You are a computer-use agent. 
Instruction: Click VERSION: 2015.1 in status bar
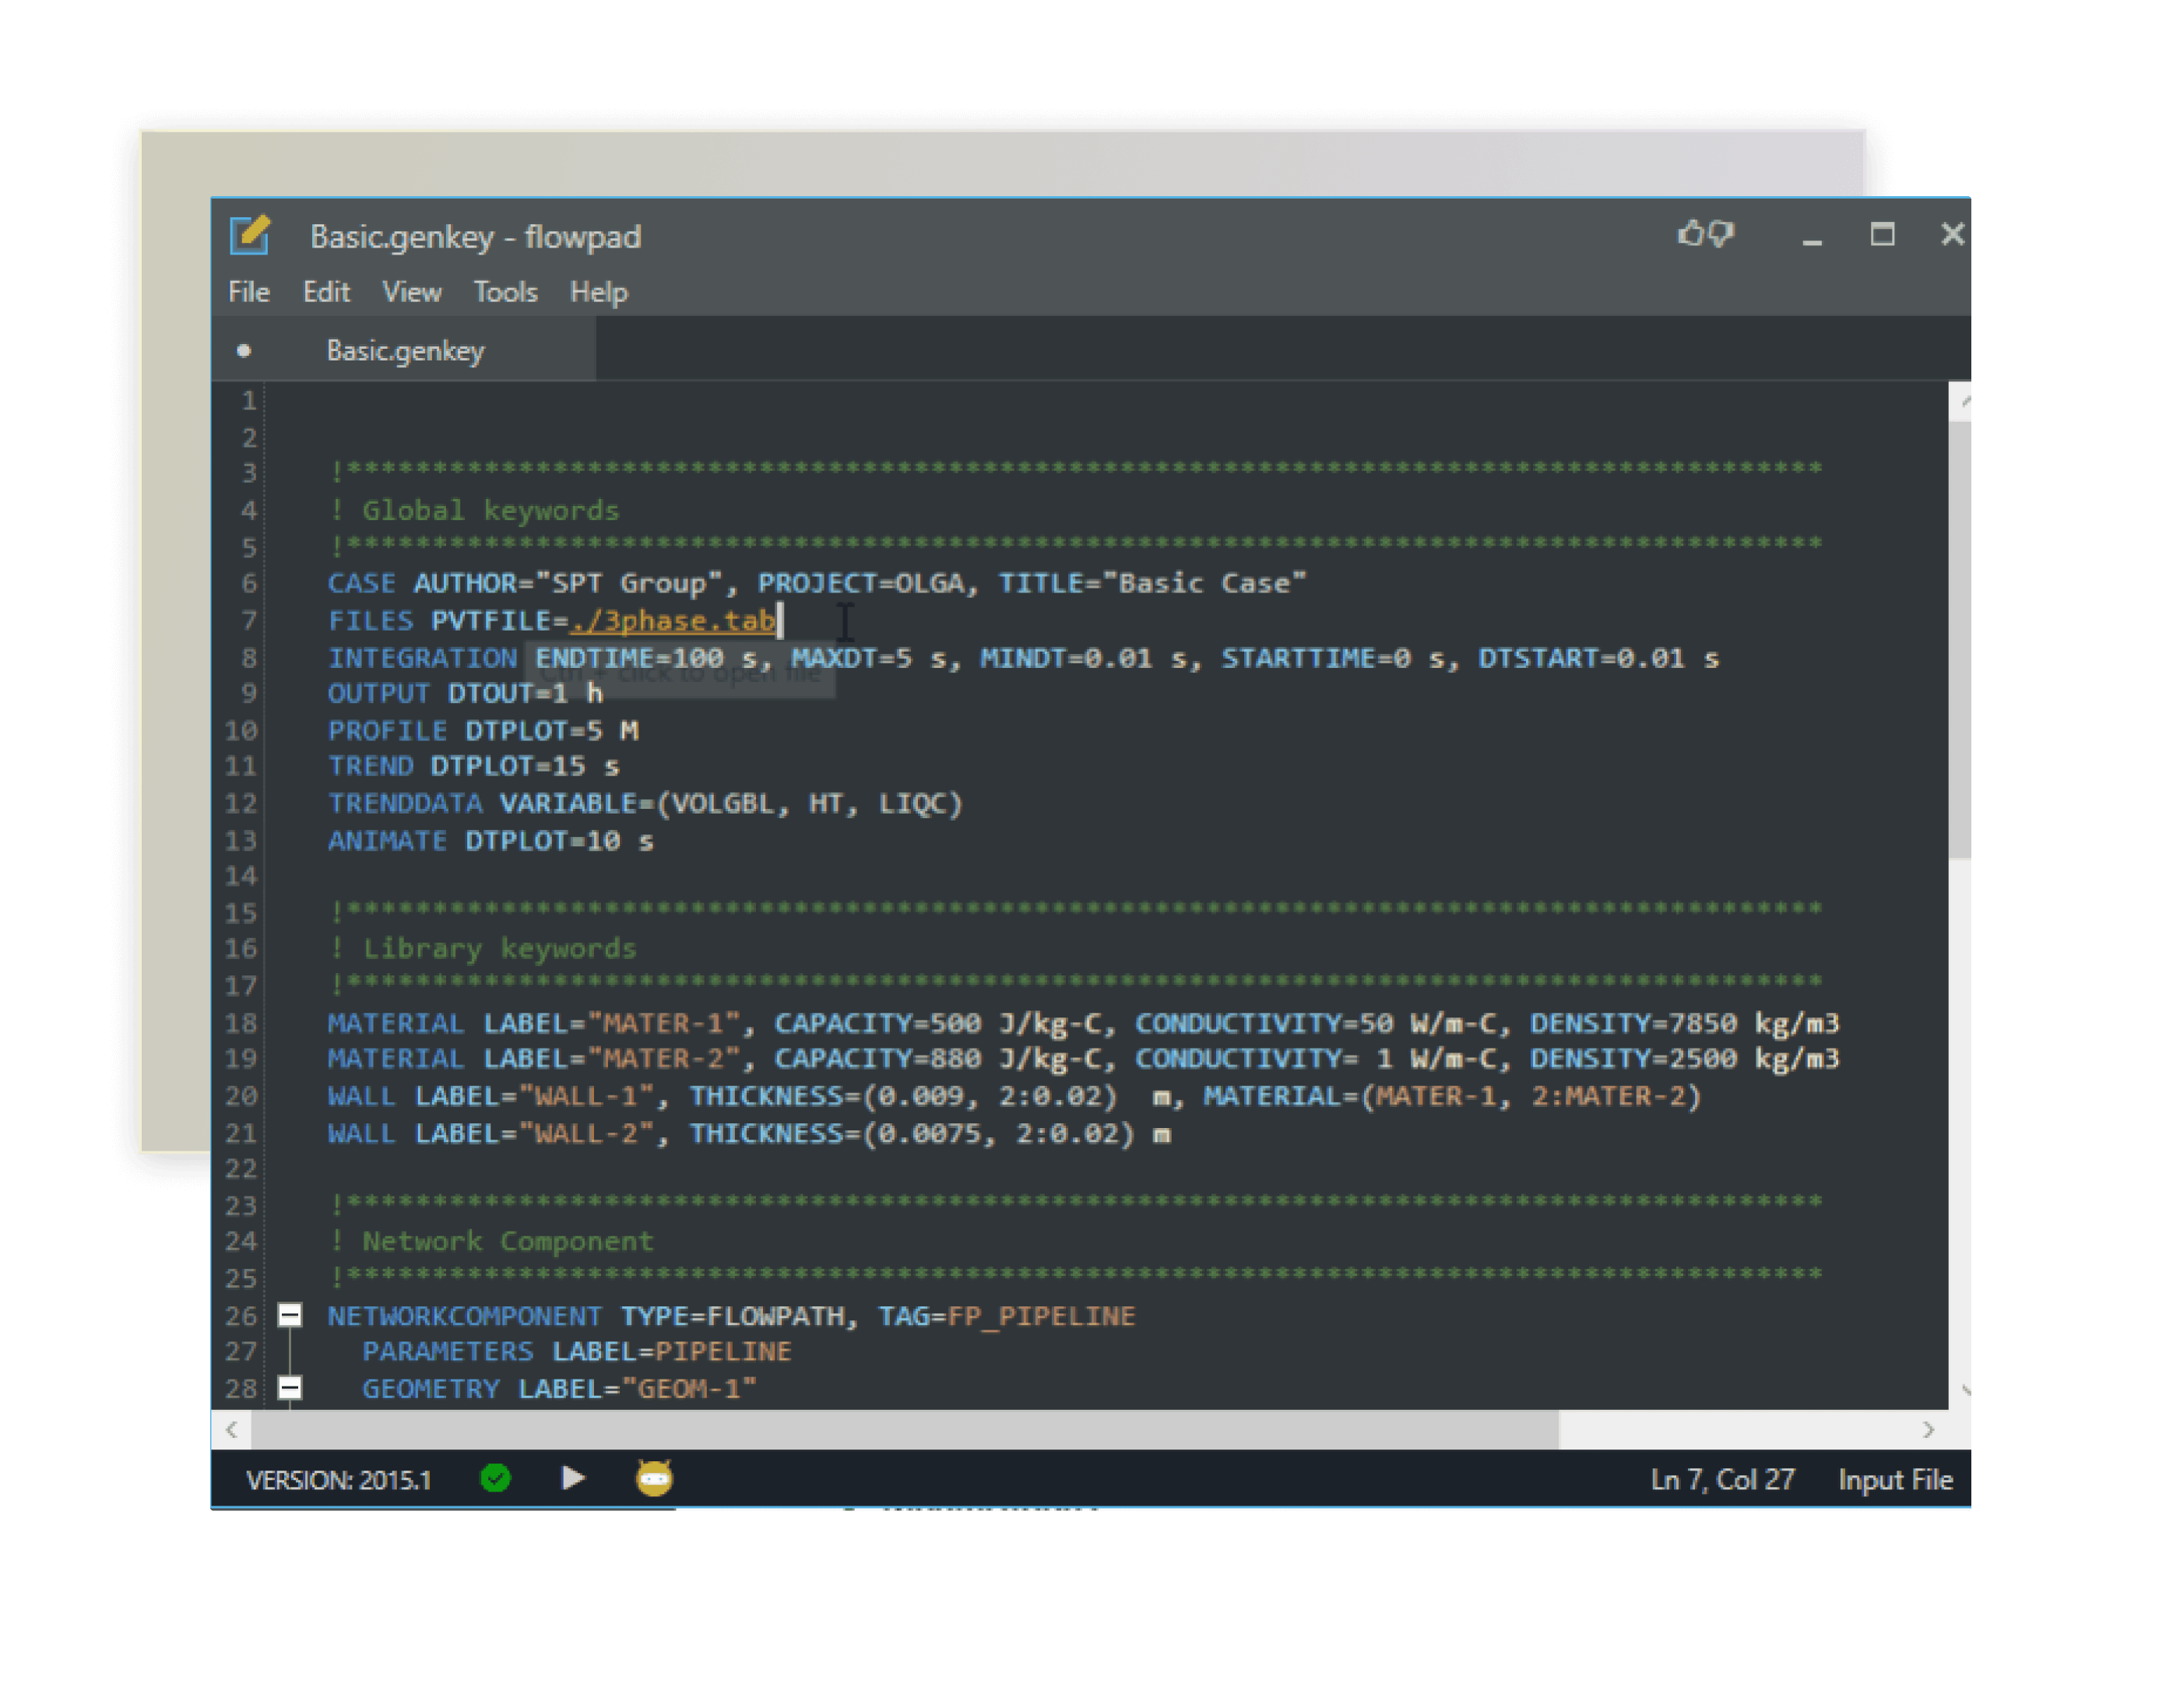(x=338, y=1480)
